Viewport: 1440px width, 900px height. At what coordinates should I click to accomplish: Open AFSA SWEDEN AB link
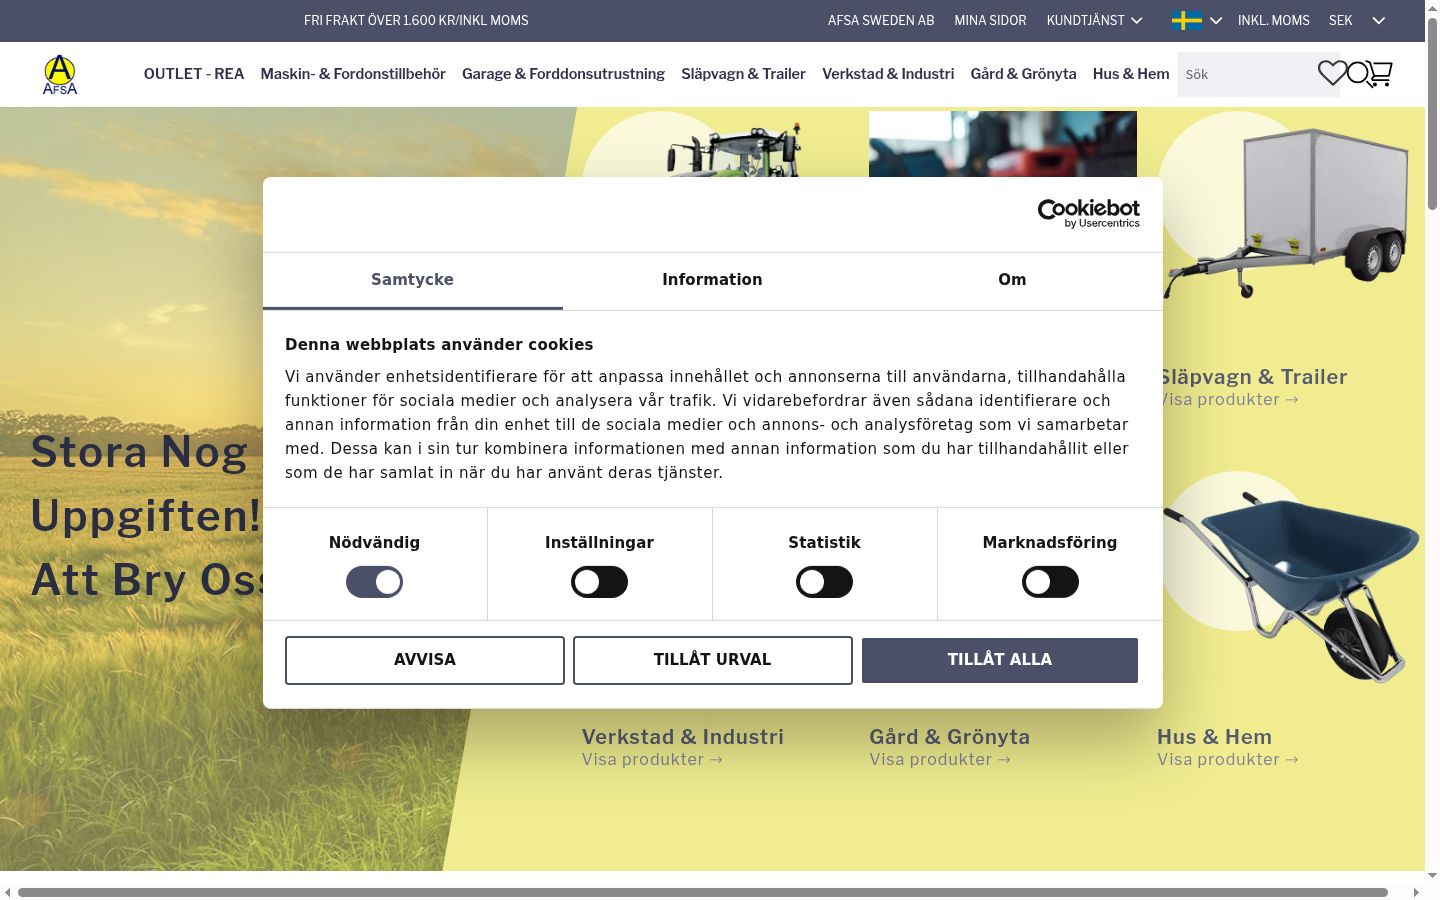(881, 20)
